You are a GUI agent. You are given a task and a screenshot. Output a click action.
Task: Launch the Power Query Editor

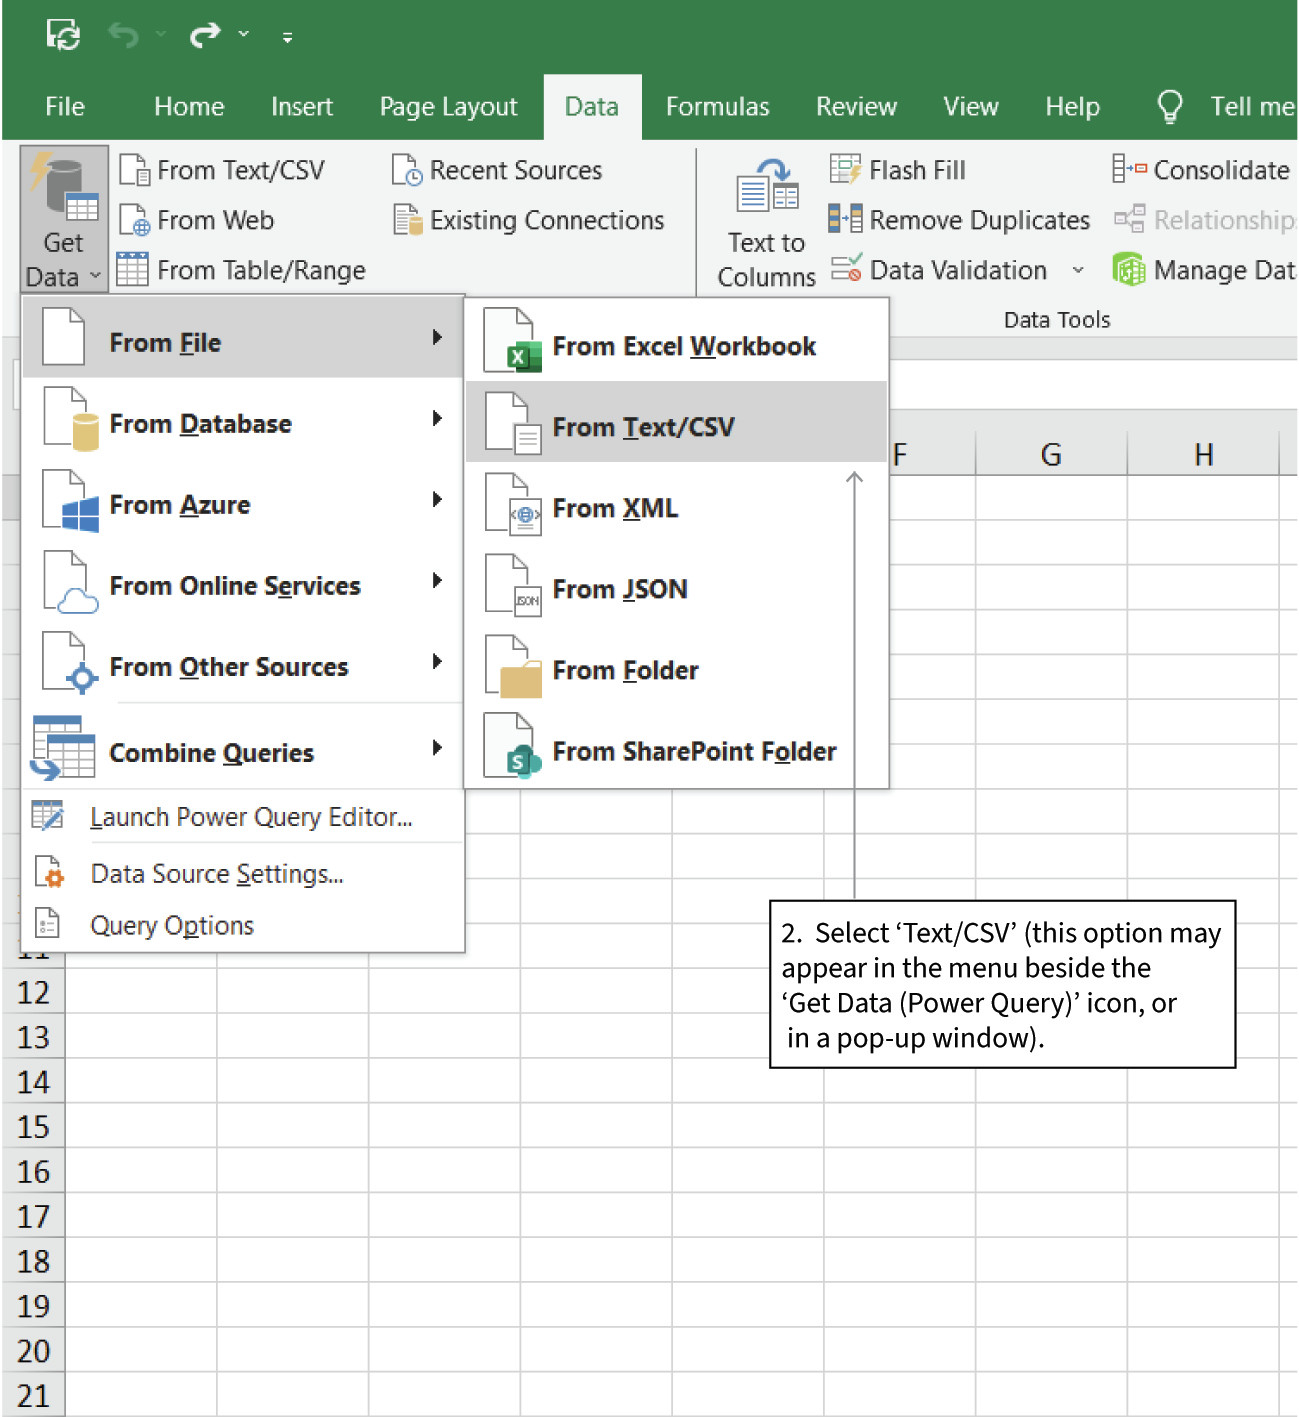(x=250, y=816)
